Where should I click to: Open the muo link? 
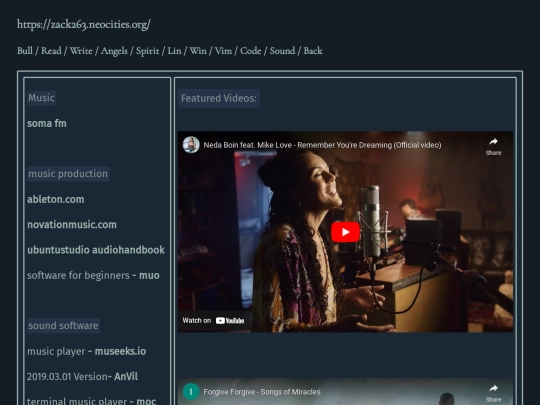tap(149, 276)
